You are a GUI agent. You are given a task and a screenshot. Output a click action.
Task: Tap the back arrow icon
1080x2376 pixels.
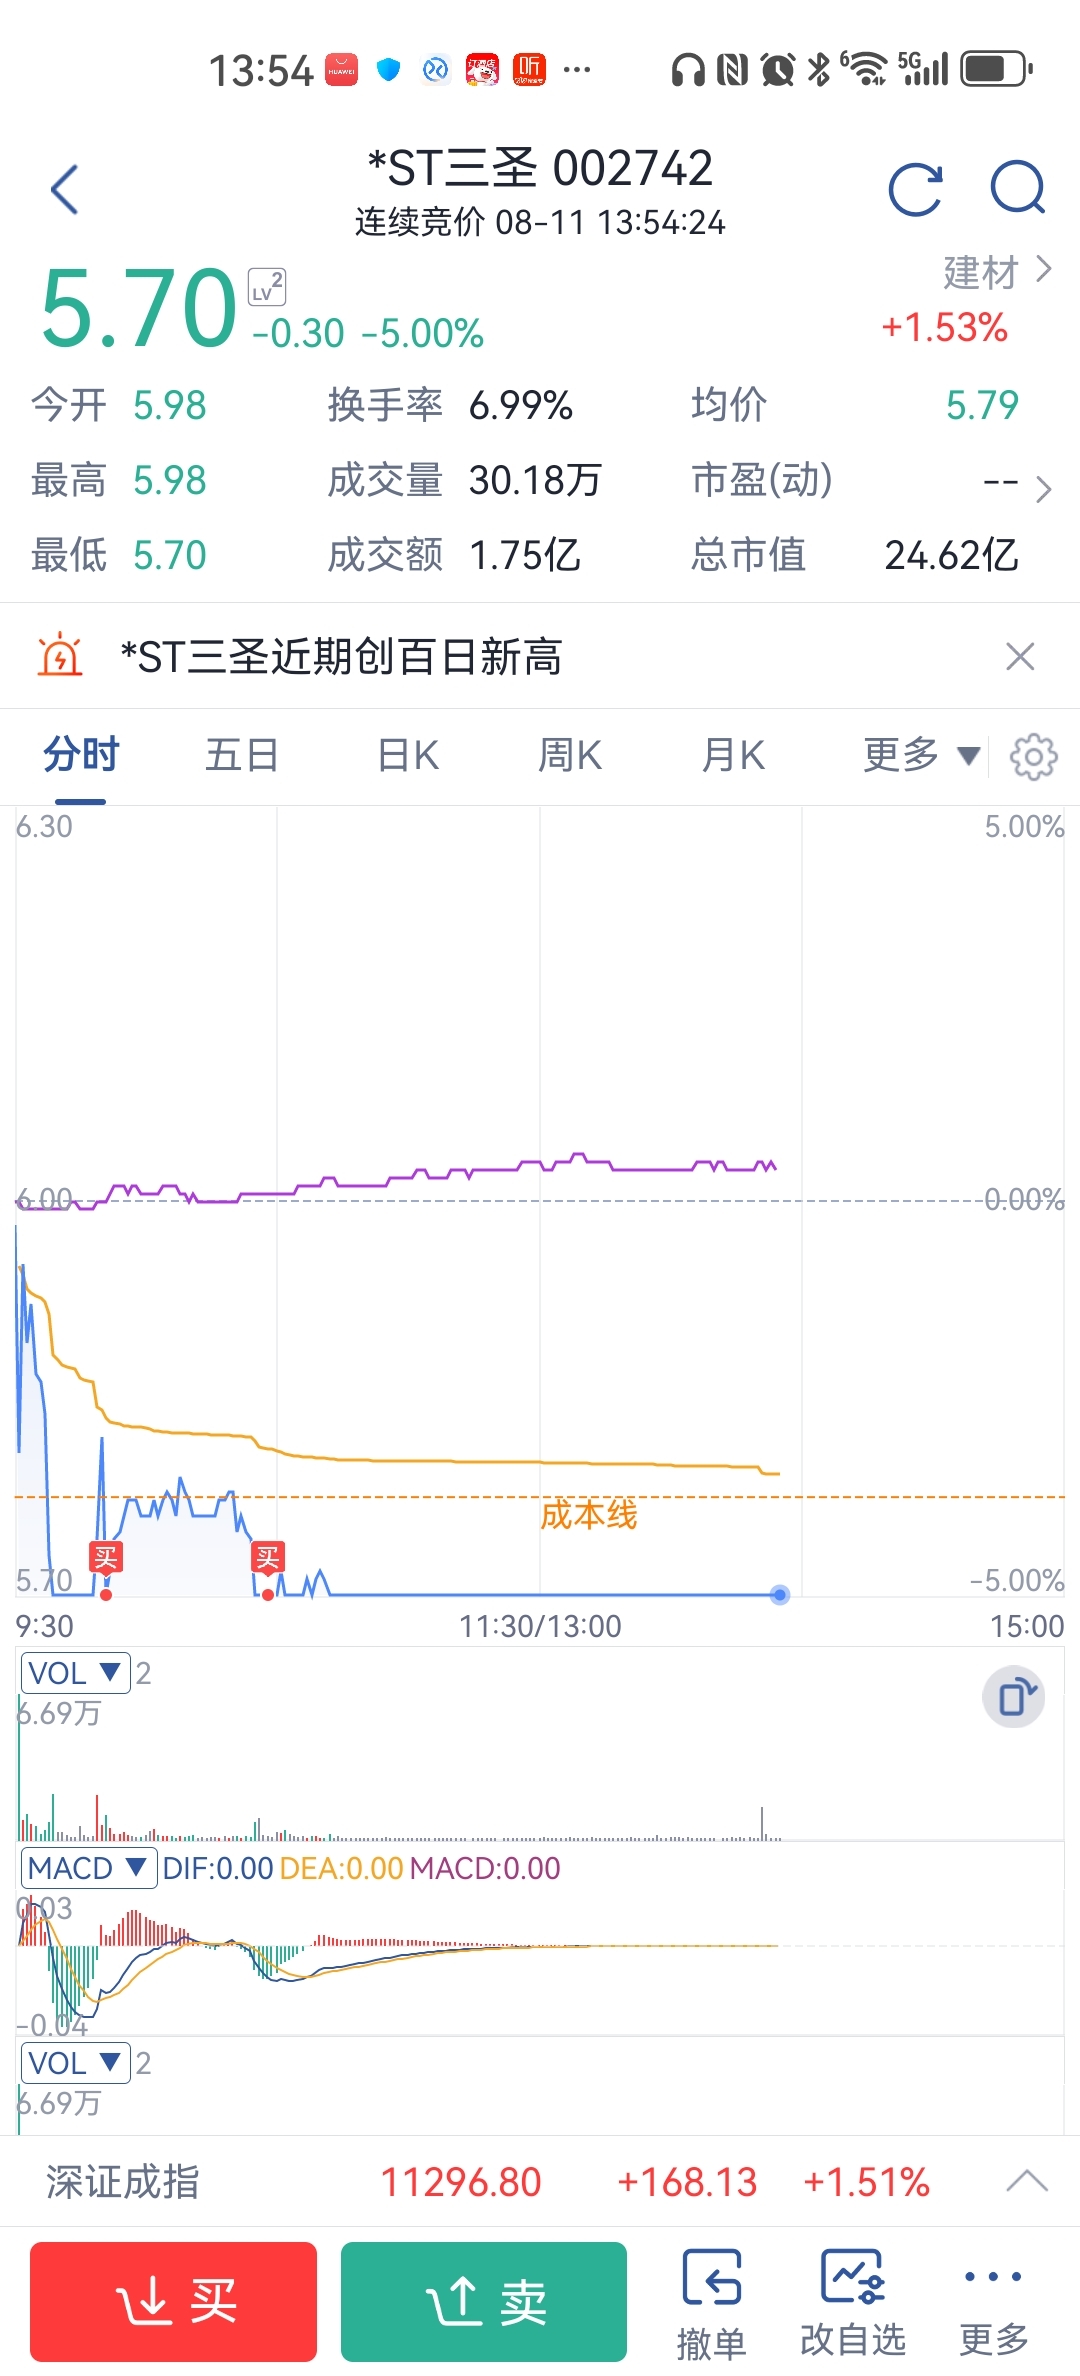[64, 189]
